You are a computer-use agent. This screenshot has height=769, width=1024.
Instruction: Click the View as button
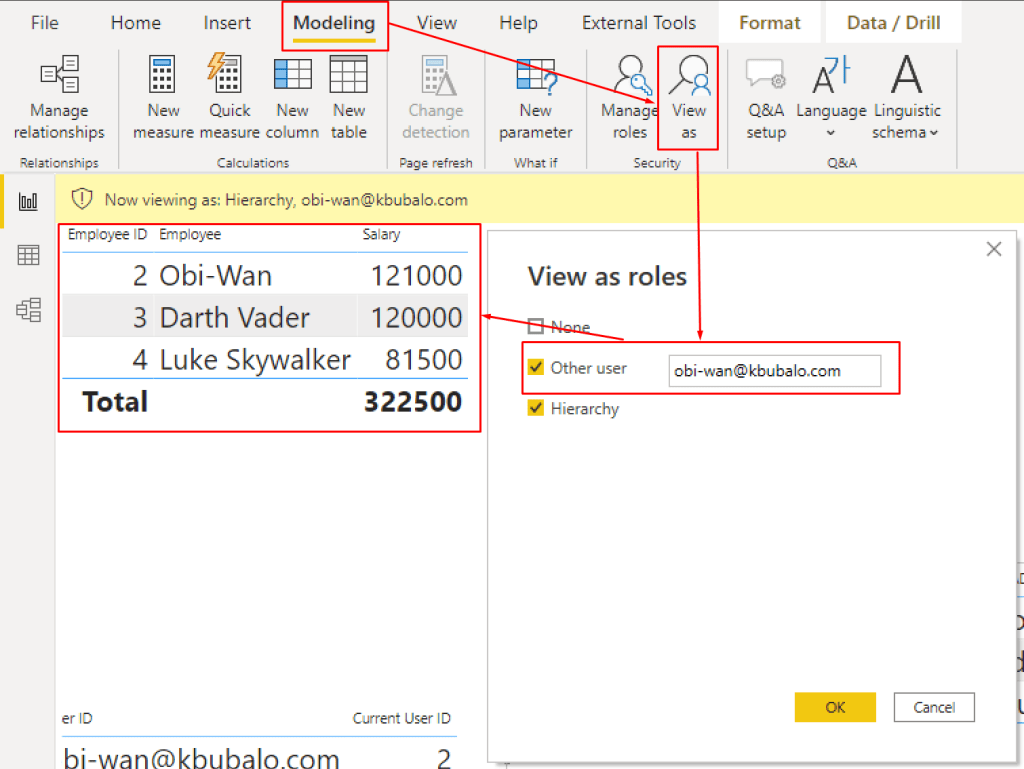click(x=688, y=98)
